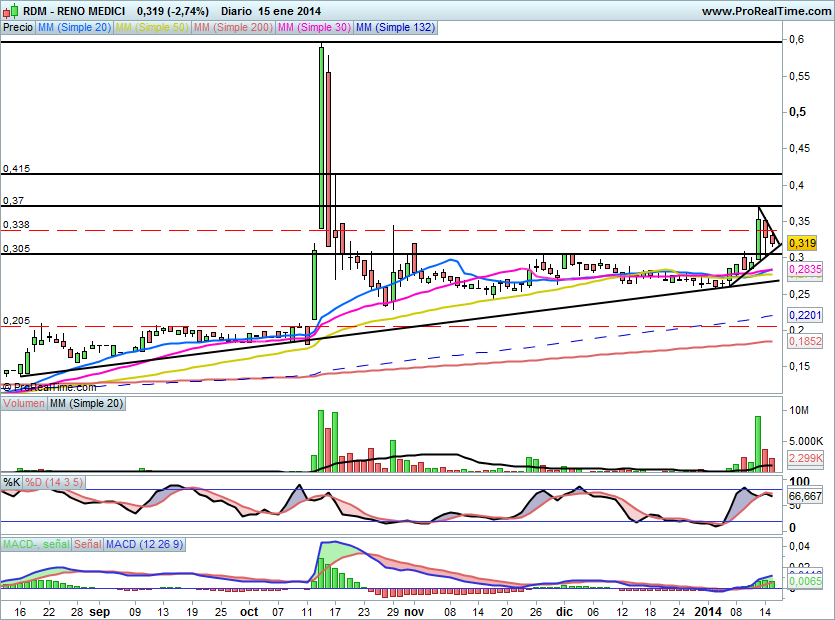Image resolution: width=835 pixels, height=620 pixels.
Task: Click the 0,415 horizontal level label
Action: coord(17,168)
